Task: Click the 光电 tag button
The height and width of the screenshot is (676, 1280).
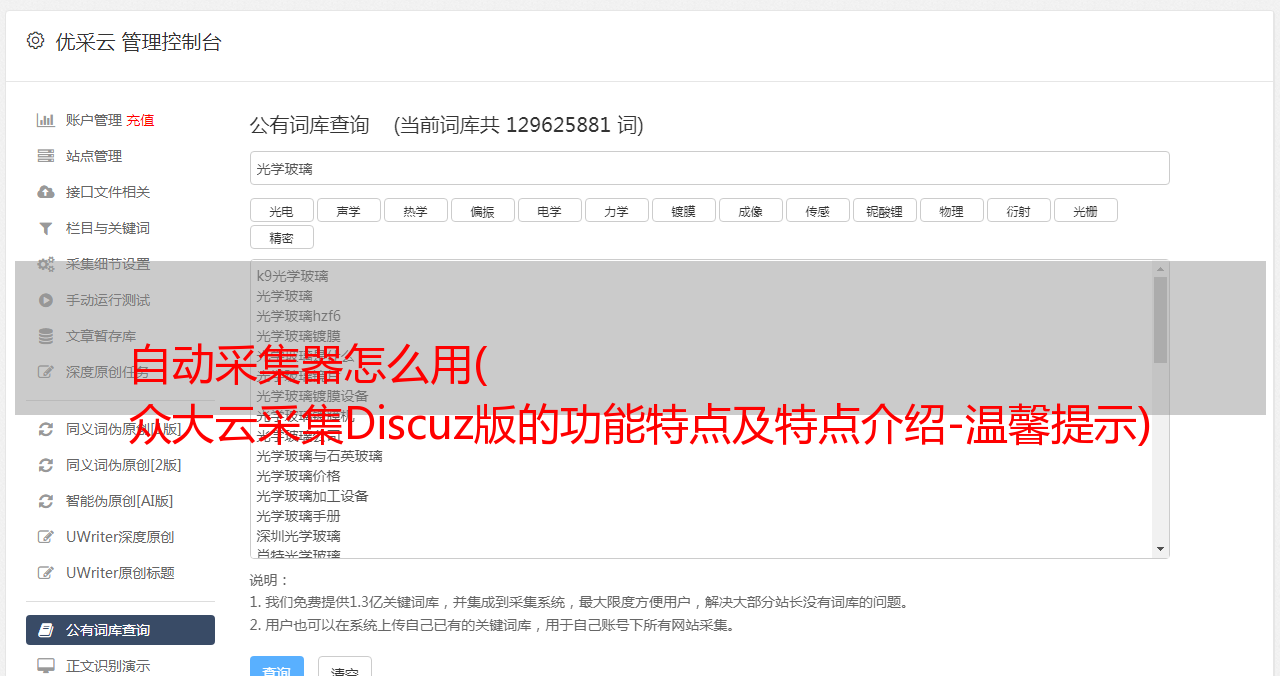Action: tap(281, 211)
